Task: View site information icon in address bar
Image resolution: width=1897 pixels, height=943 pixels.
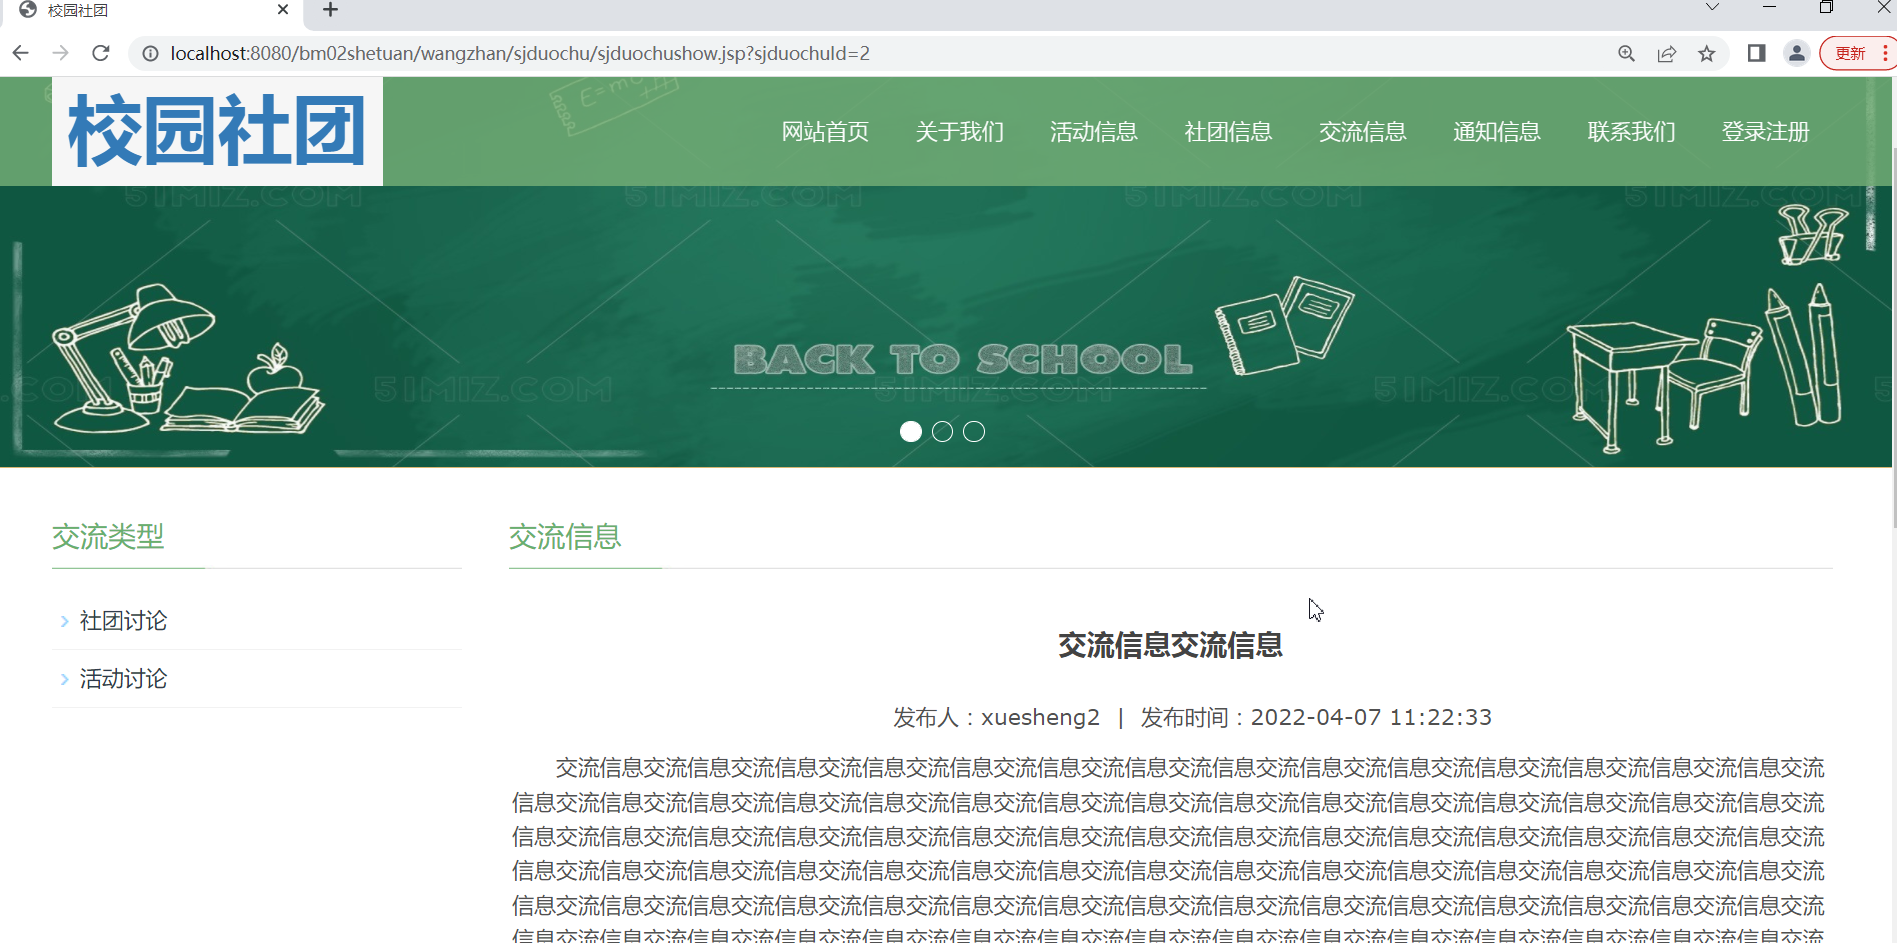Action: 150,54
